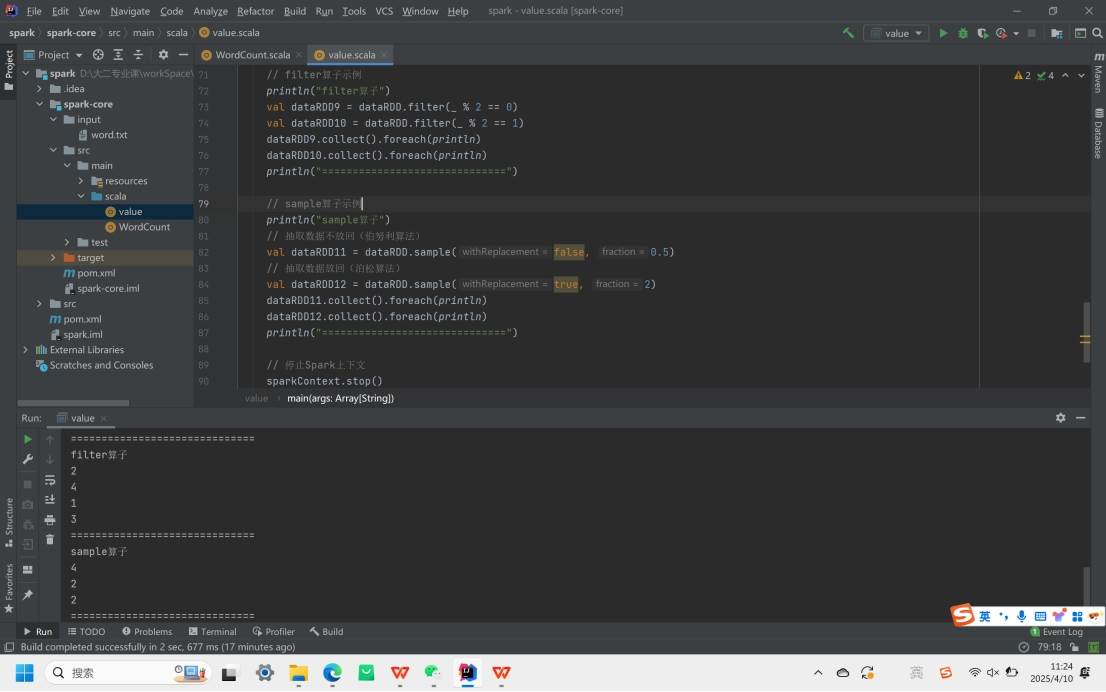Expand all in Project panel
The width and height of the screenshot is (1106, 692).
tap(118, 54)
